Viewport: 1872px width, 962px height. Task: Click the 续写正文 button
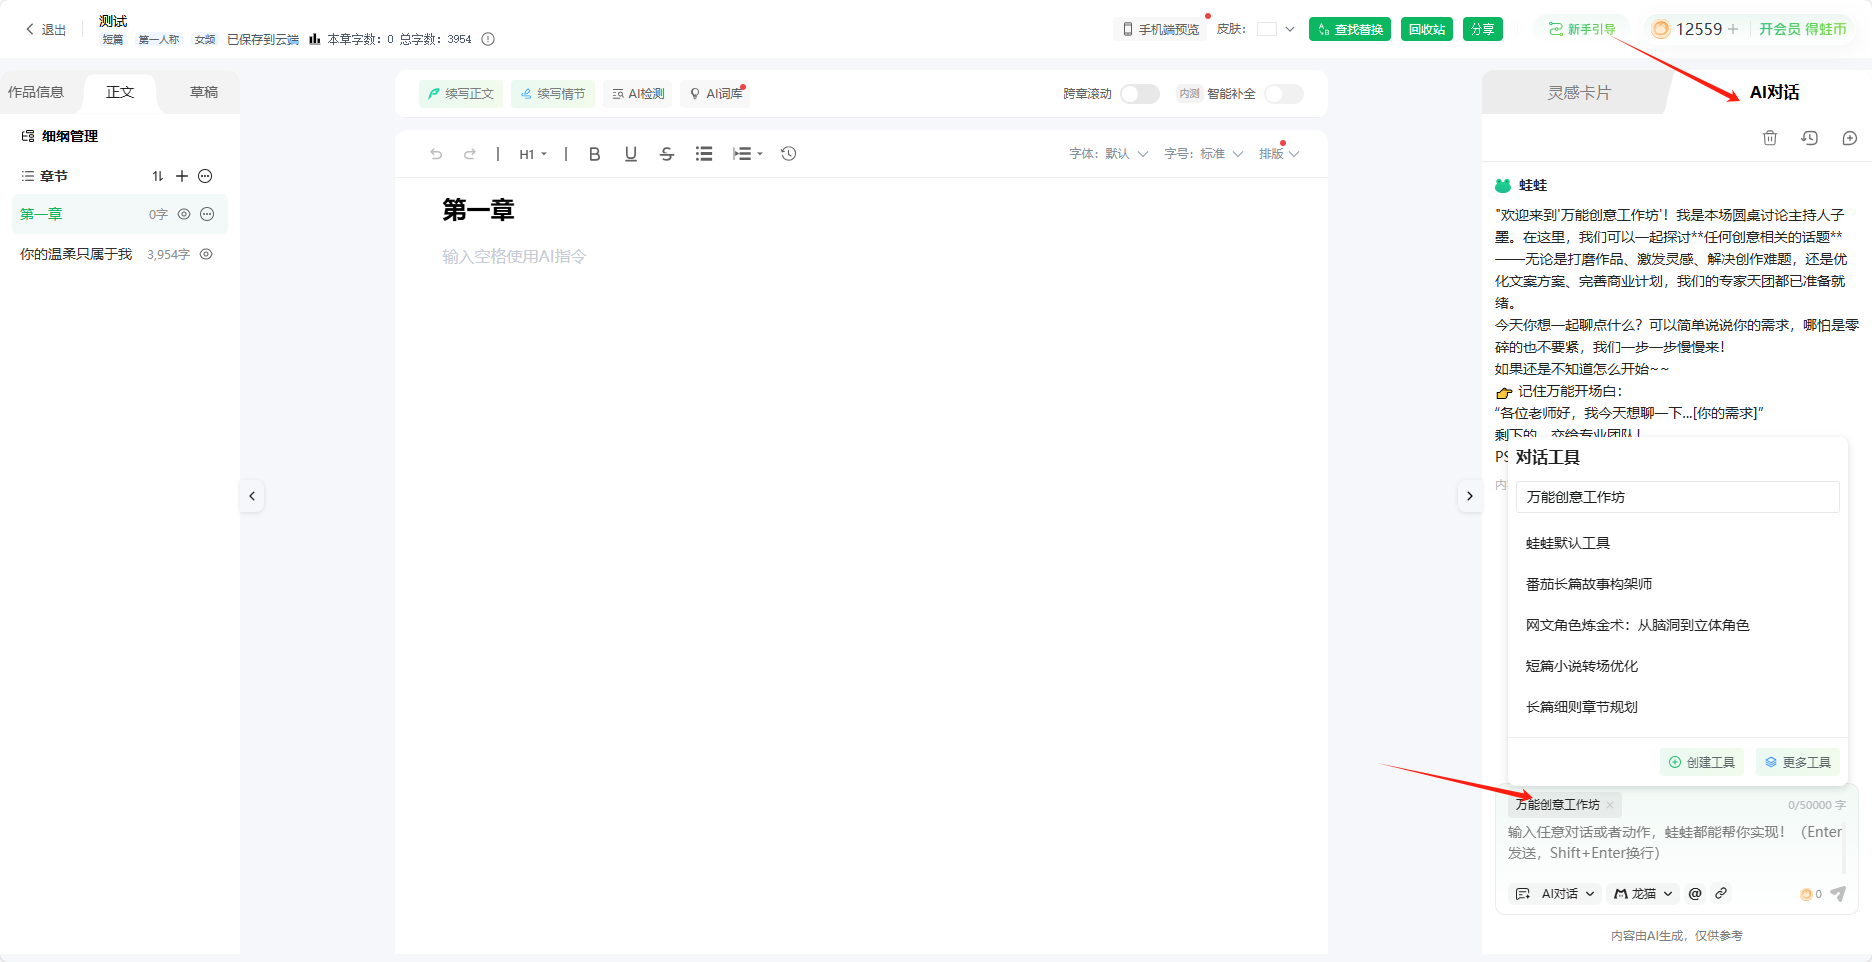pos(461,94)
